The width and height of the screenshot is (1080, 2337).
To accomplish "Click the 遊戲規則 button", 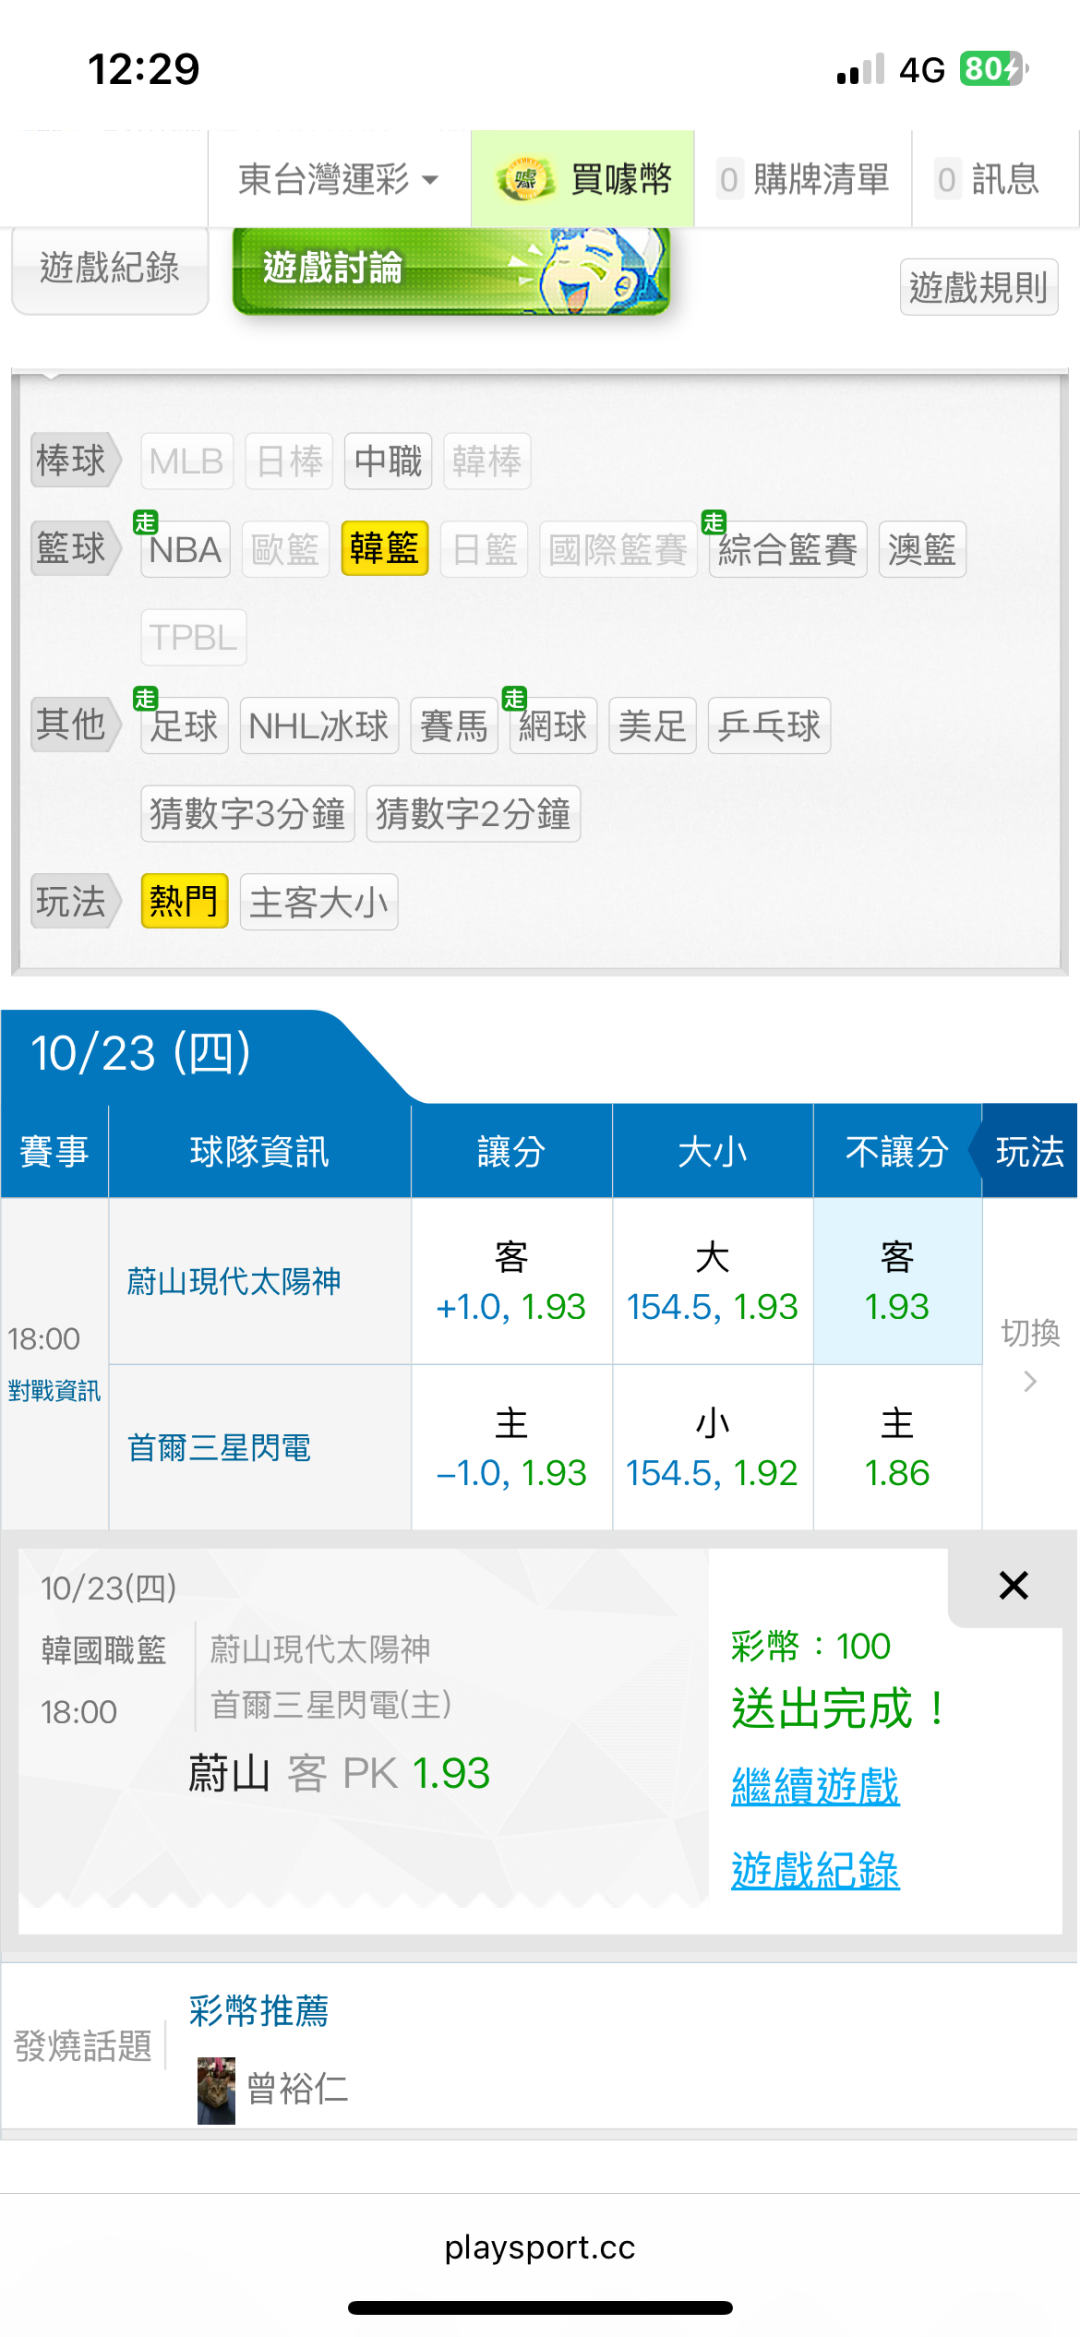I will pyautogui.click(x=978, y=288).
